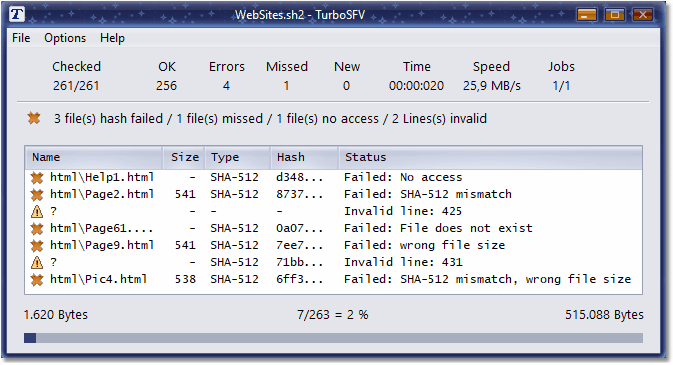This screenshot has height=365, width=673.
Task: Open the Help menu
Action: pyautogui.click(x=112, y=38)
